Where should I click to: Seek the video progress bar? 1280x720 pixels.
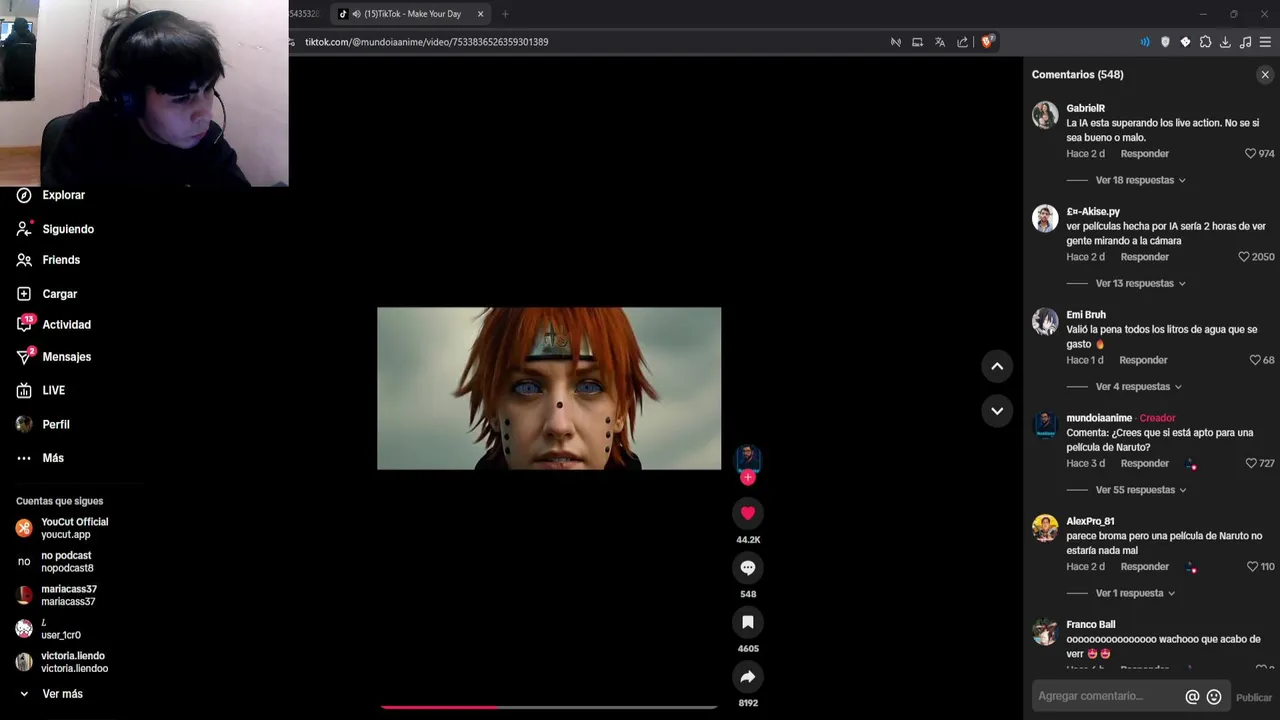(549, 707)
